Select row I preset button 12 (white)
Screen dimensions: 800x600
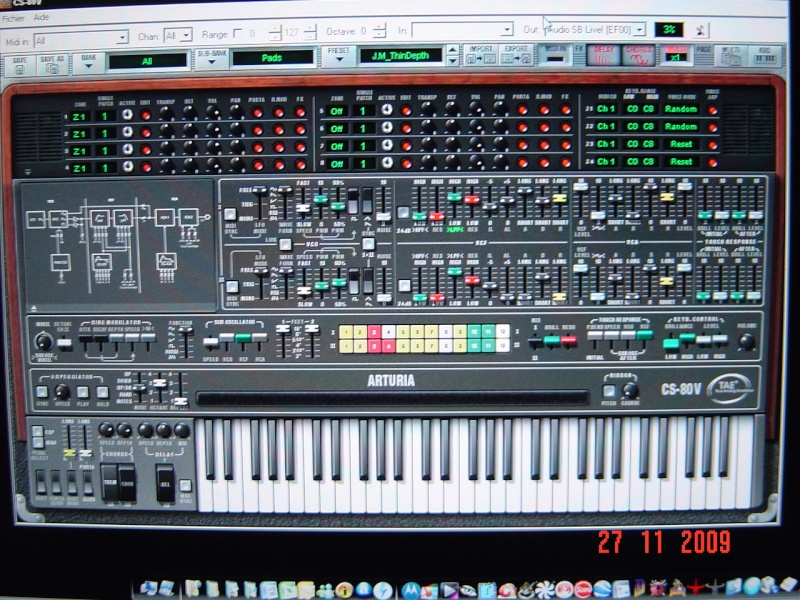coord(503,332)
